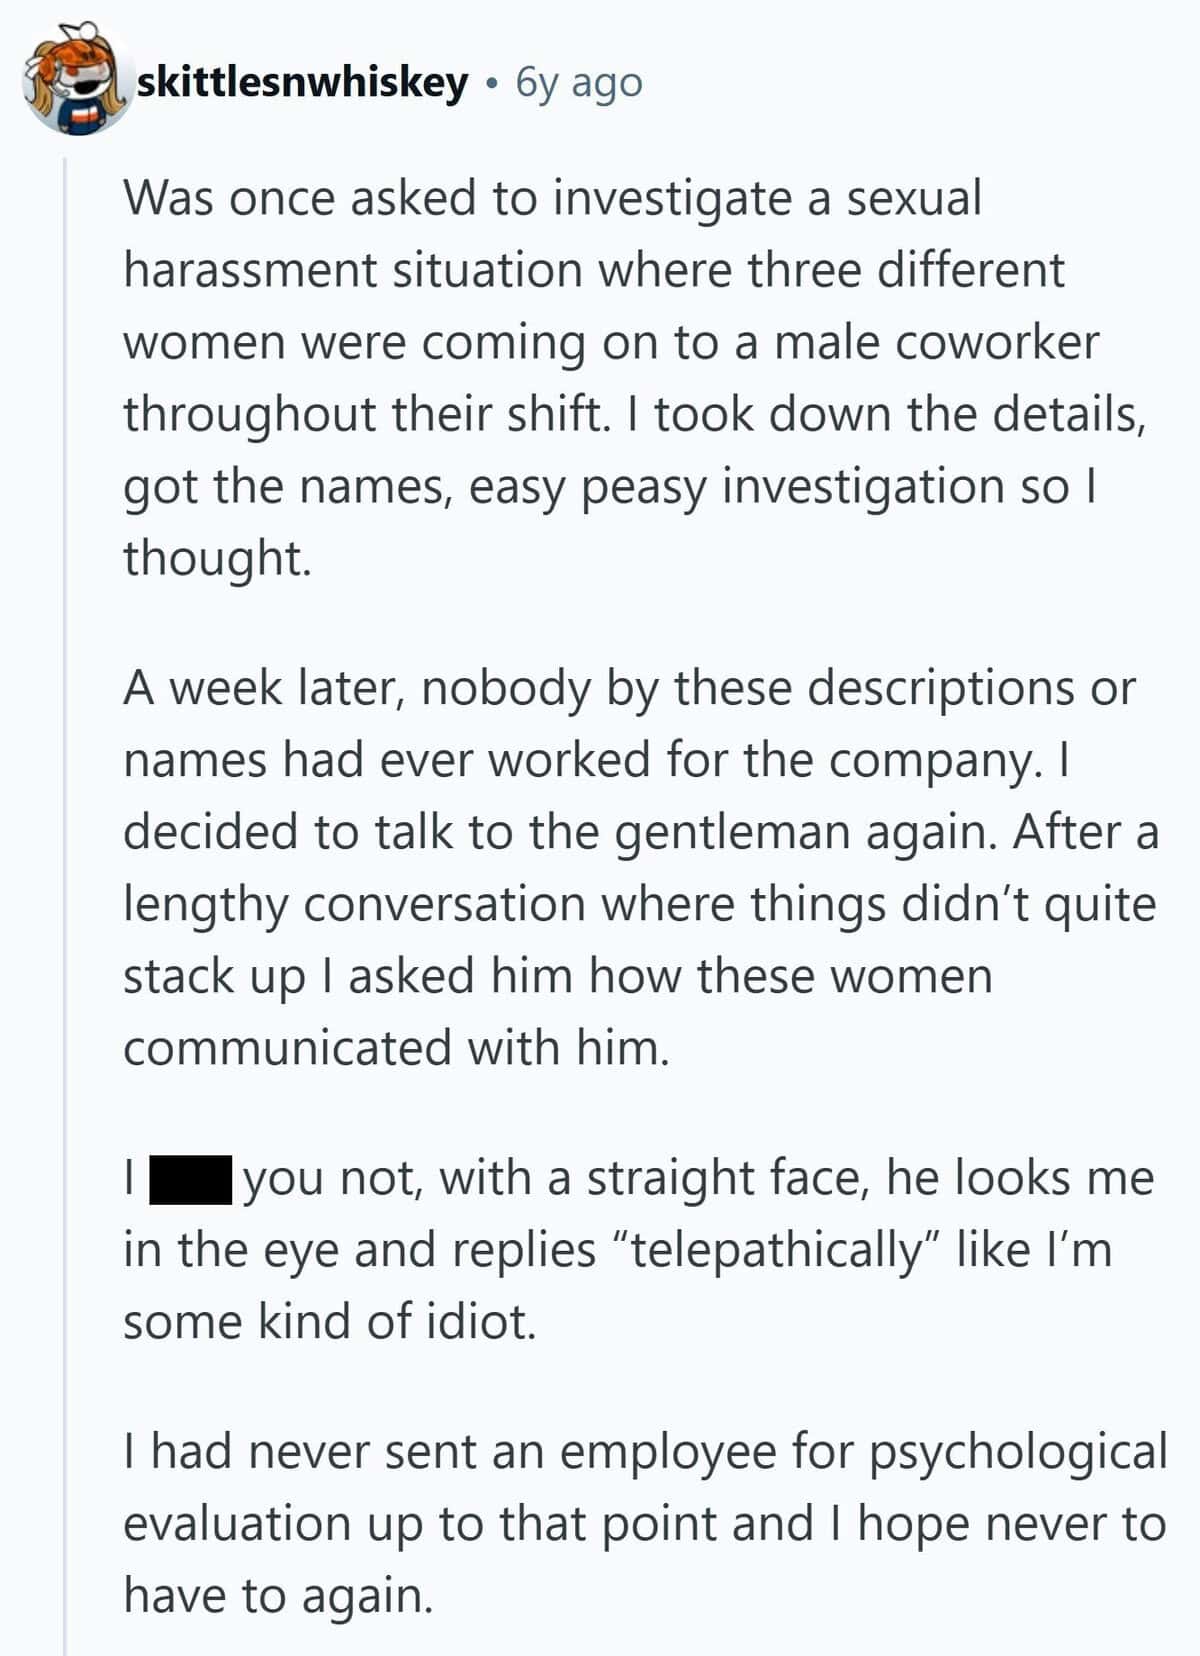Click the phrase "some kind of idiot"
Viewport: 1200px width, 1656px height.
(329, 1322)
